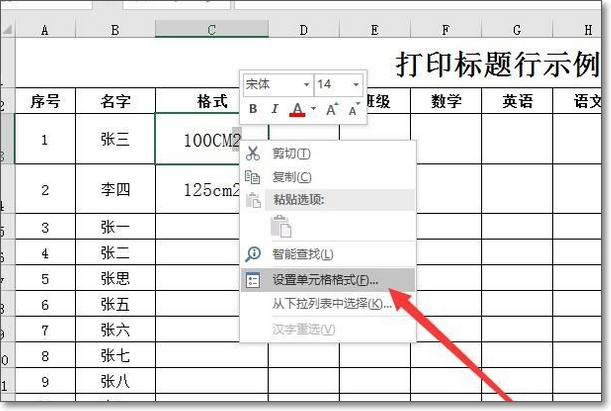Viewport: 611px width, 411px height.
Task: Select column D header
Action: (304, 30)
